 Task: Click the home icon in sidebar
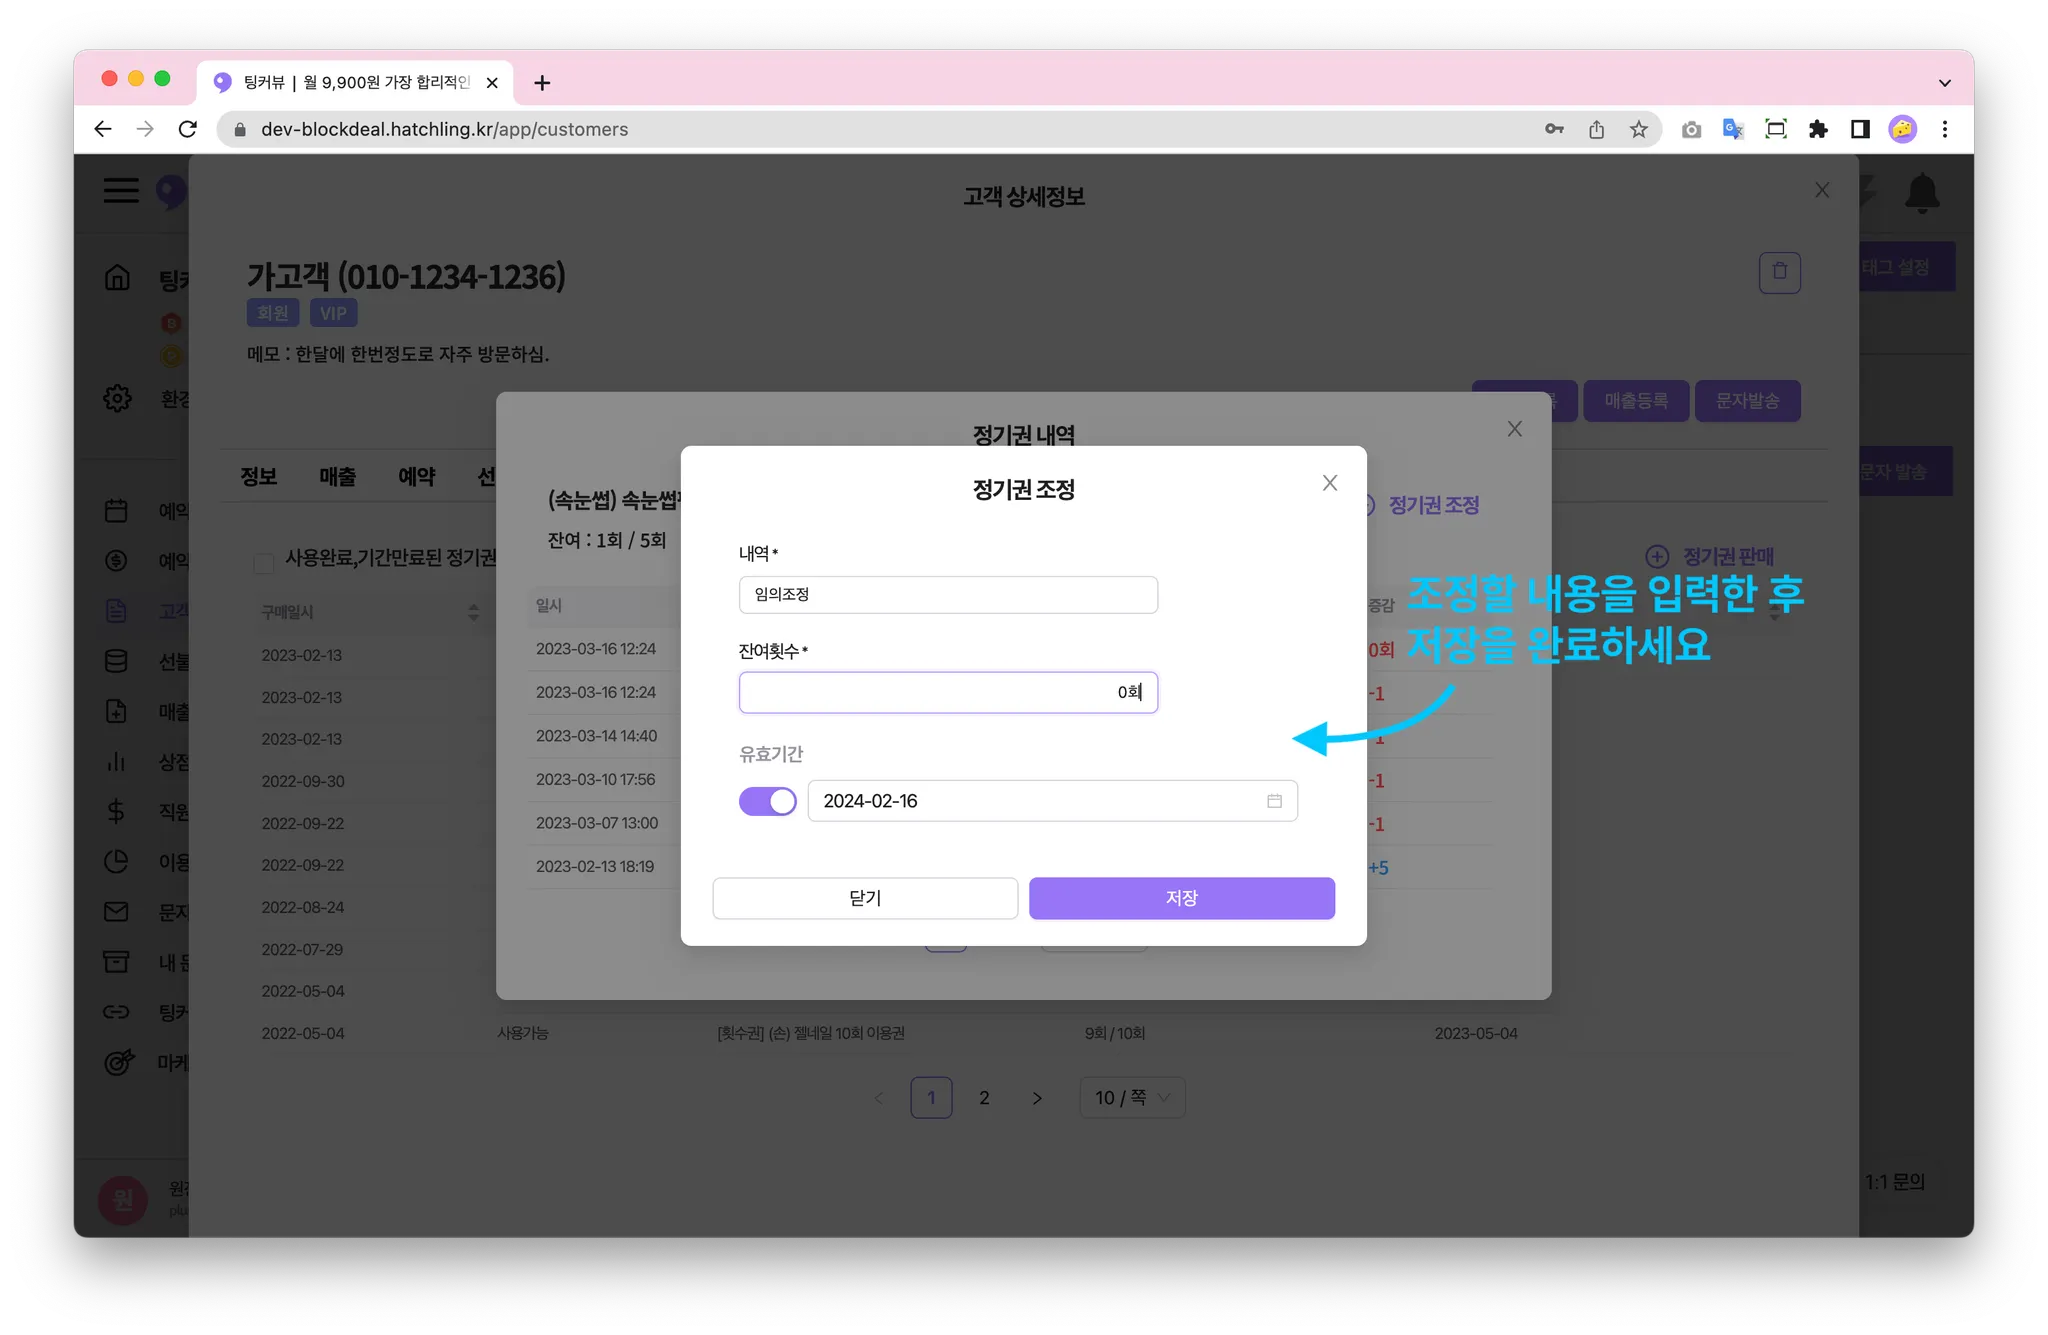[117, 277]
